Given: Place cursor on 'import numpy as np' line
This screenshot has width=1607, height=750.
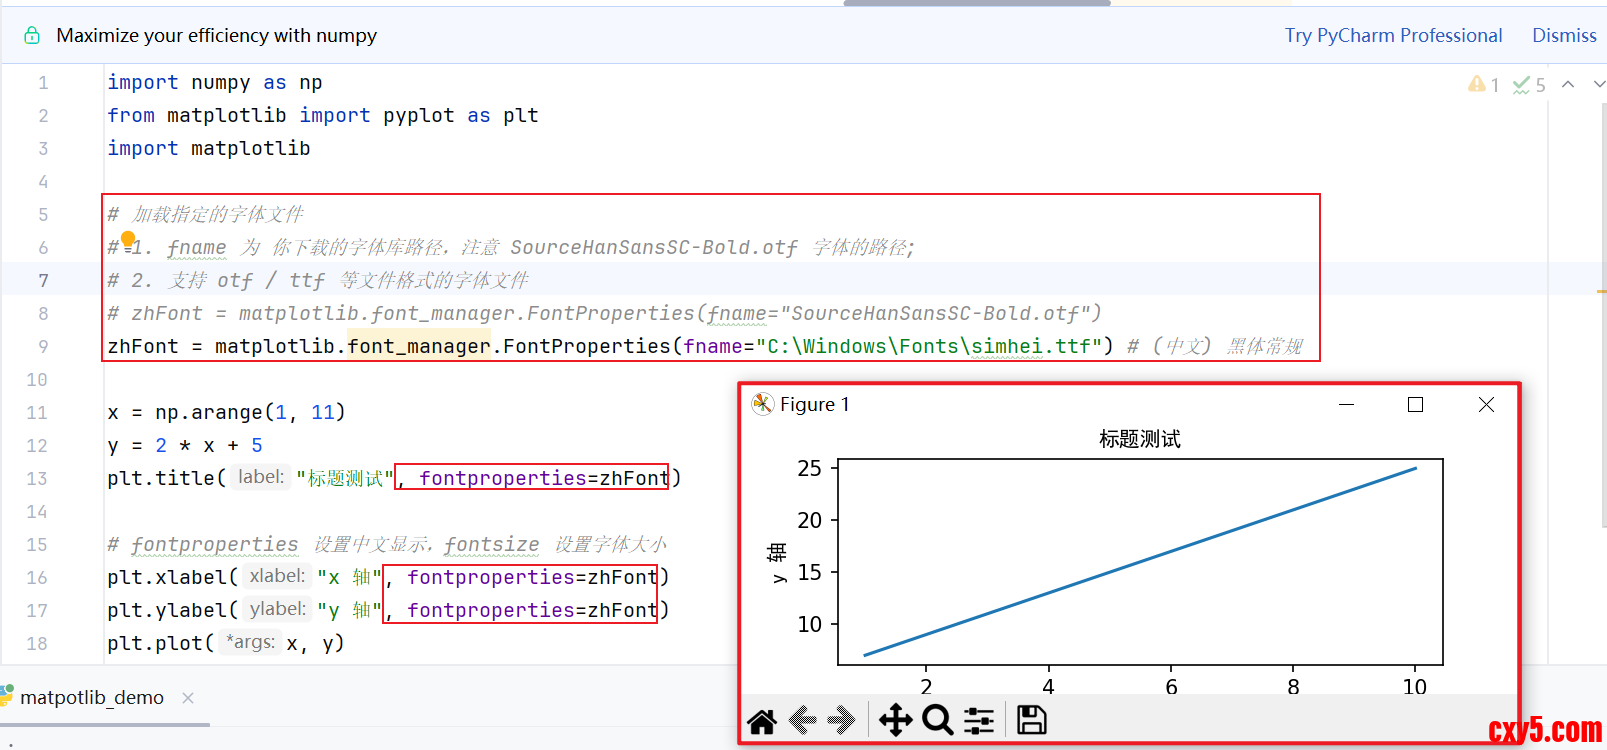Looking at the screenshot, I should [x=215, y=83].
